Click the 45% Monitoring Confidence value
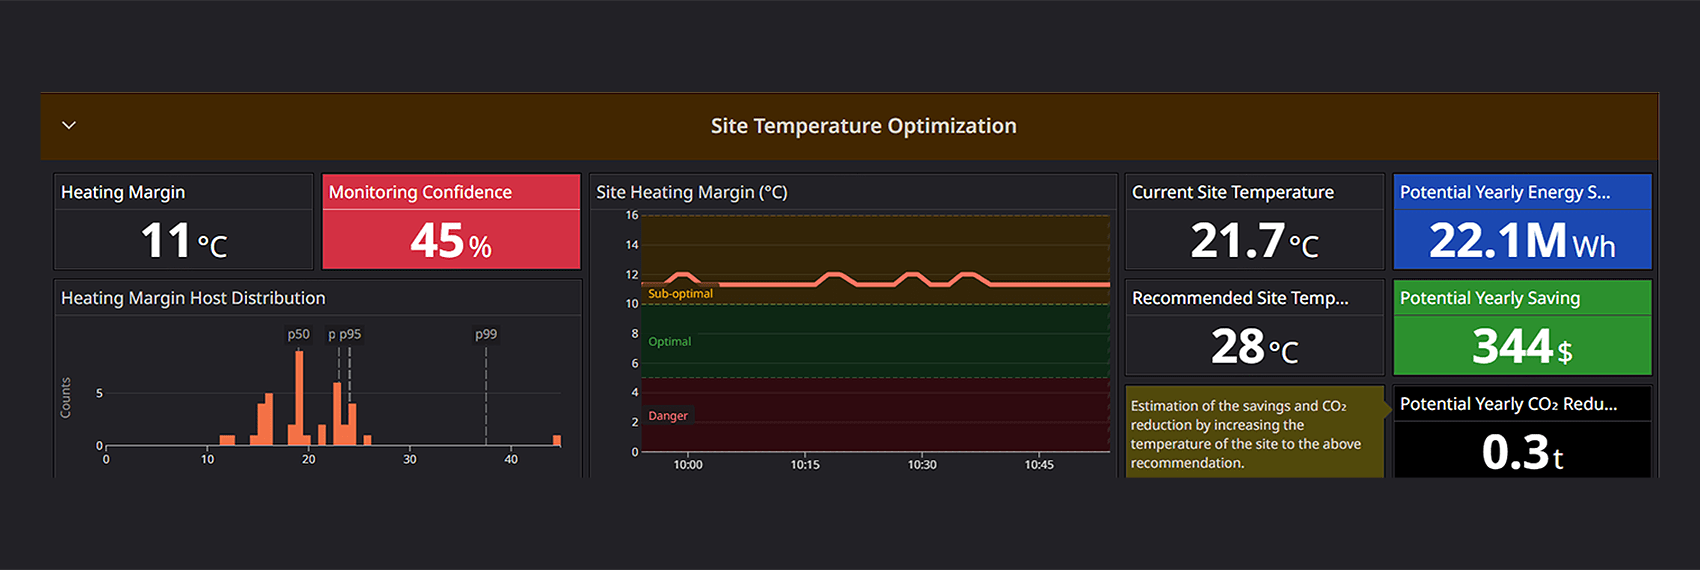Screen dimensions: 1700x570 coord(451,241)
